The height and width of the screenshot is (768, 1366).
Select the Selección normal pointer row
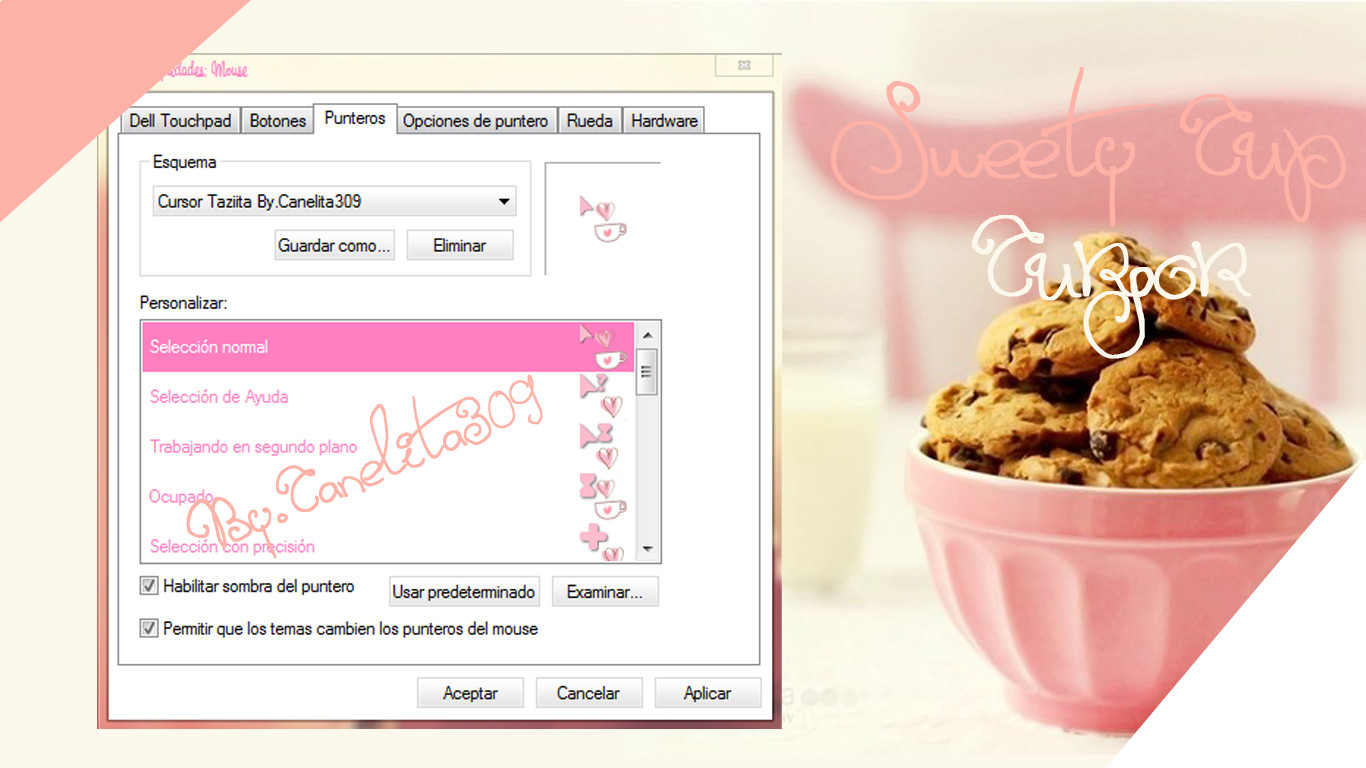[388, 346]
